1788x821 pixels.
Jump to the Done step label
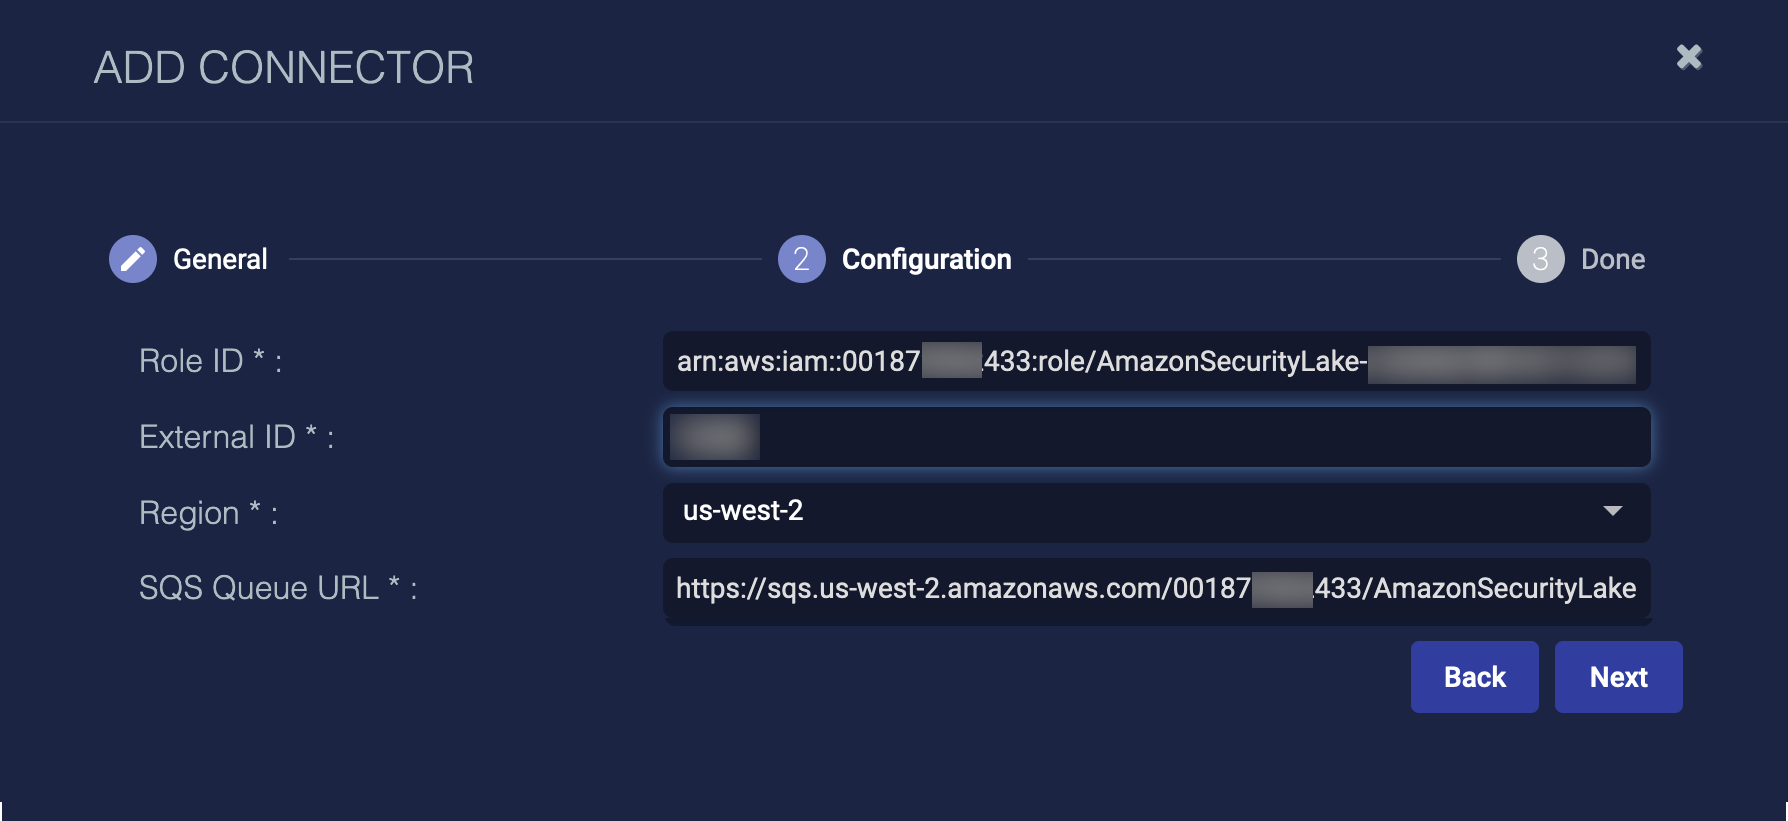coord(1612,259)
